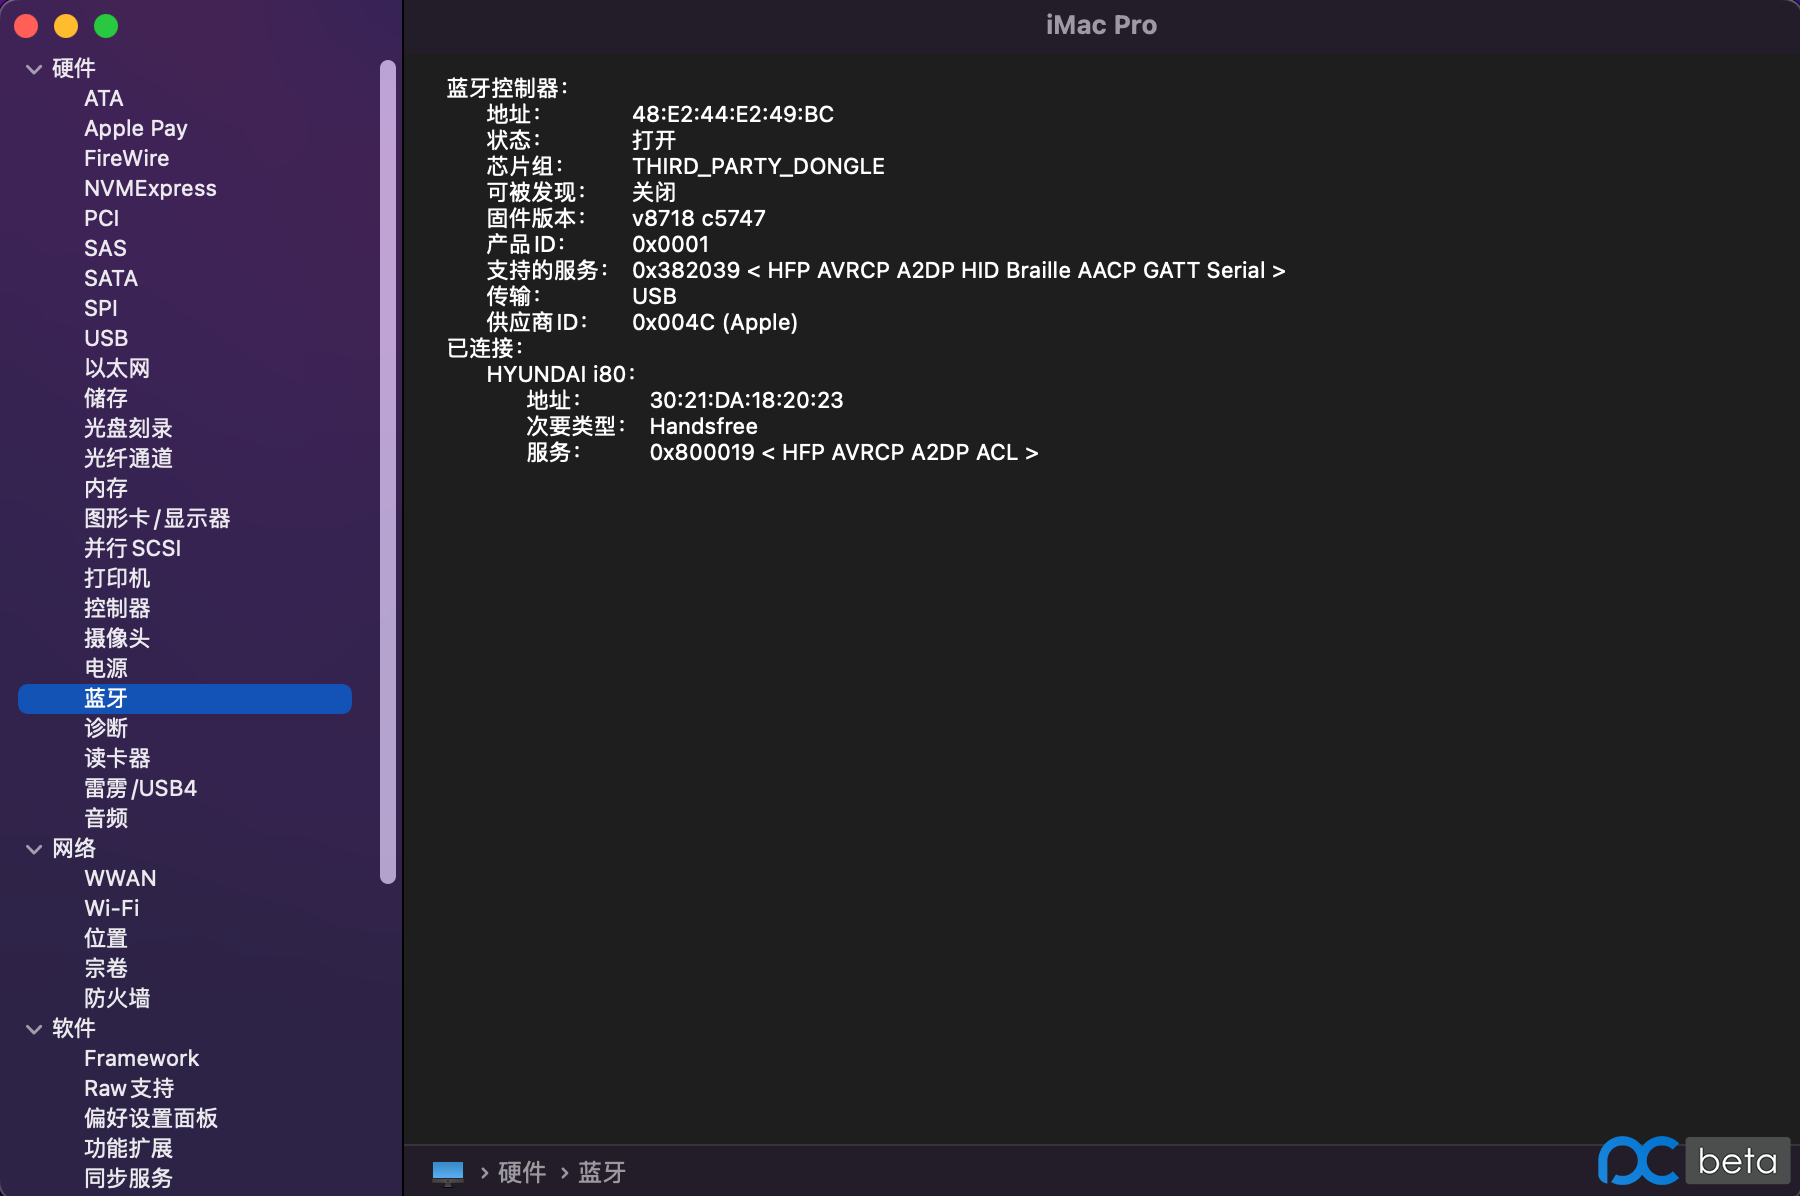Select 控制器 in the sidebar
The image size is (1800, 1196).
coord(117,608)
